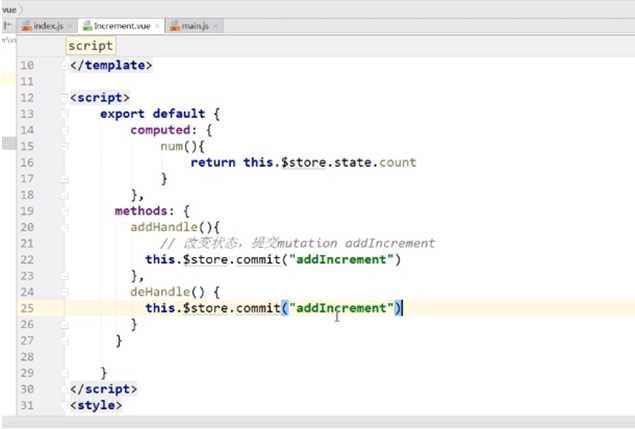Click the closing </script> tag

click(x=103, y=389)
